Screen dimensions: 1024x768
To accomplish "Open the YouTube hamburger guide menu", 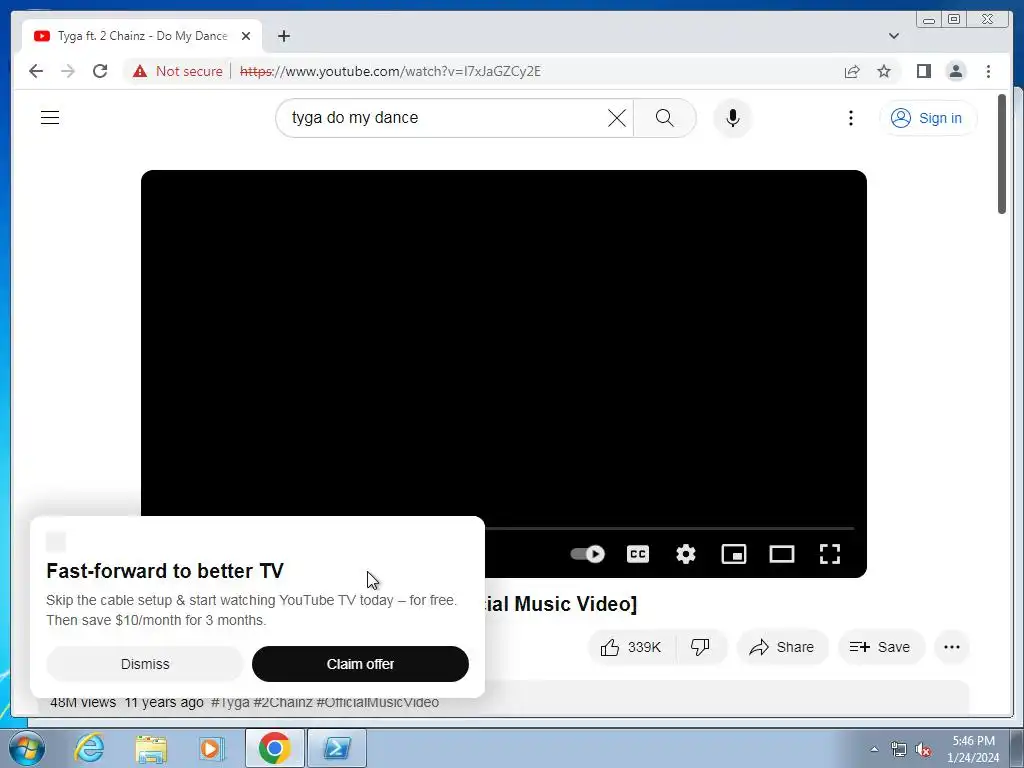I will (50, 118).
